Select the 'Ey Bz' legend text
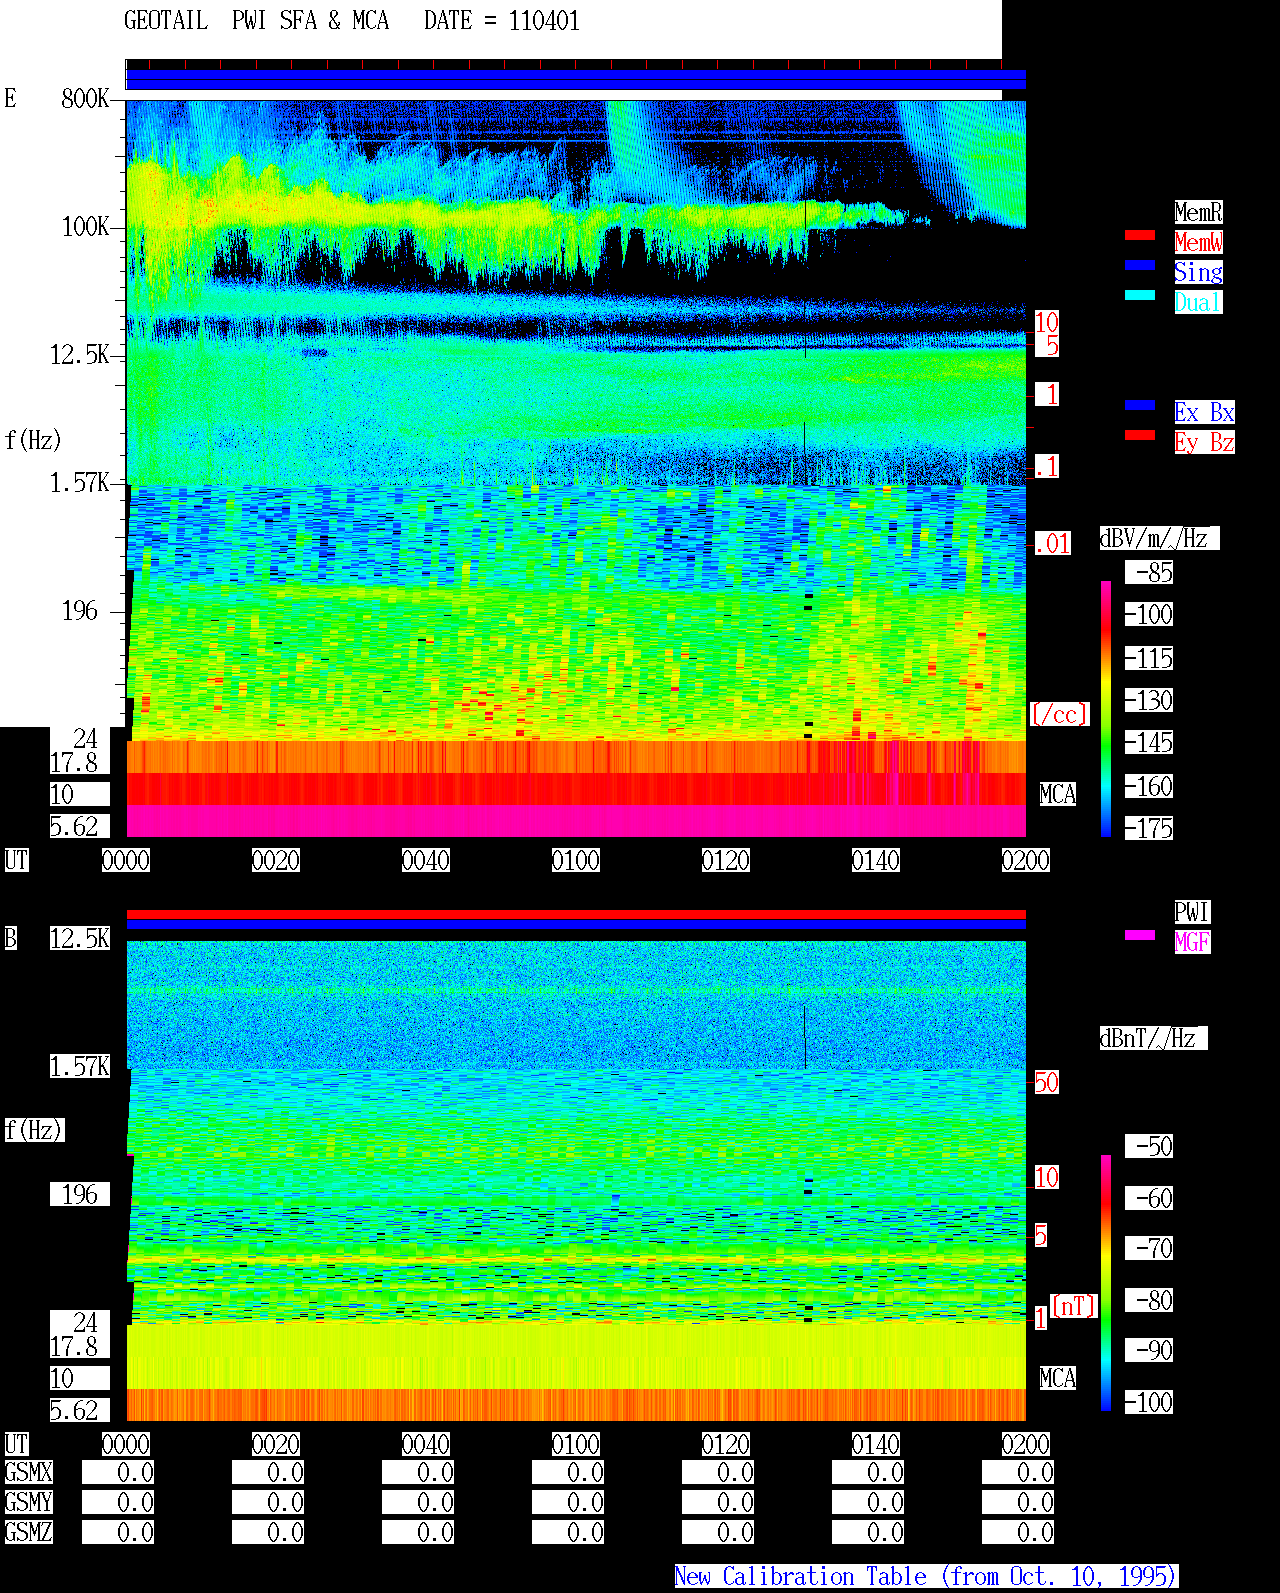This screenshot has width=1280, height=1593. [x=1204, y=442]
